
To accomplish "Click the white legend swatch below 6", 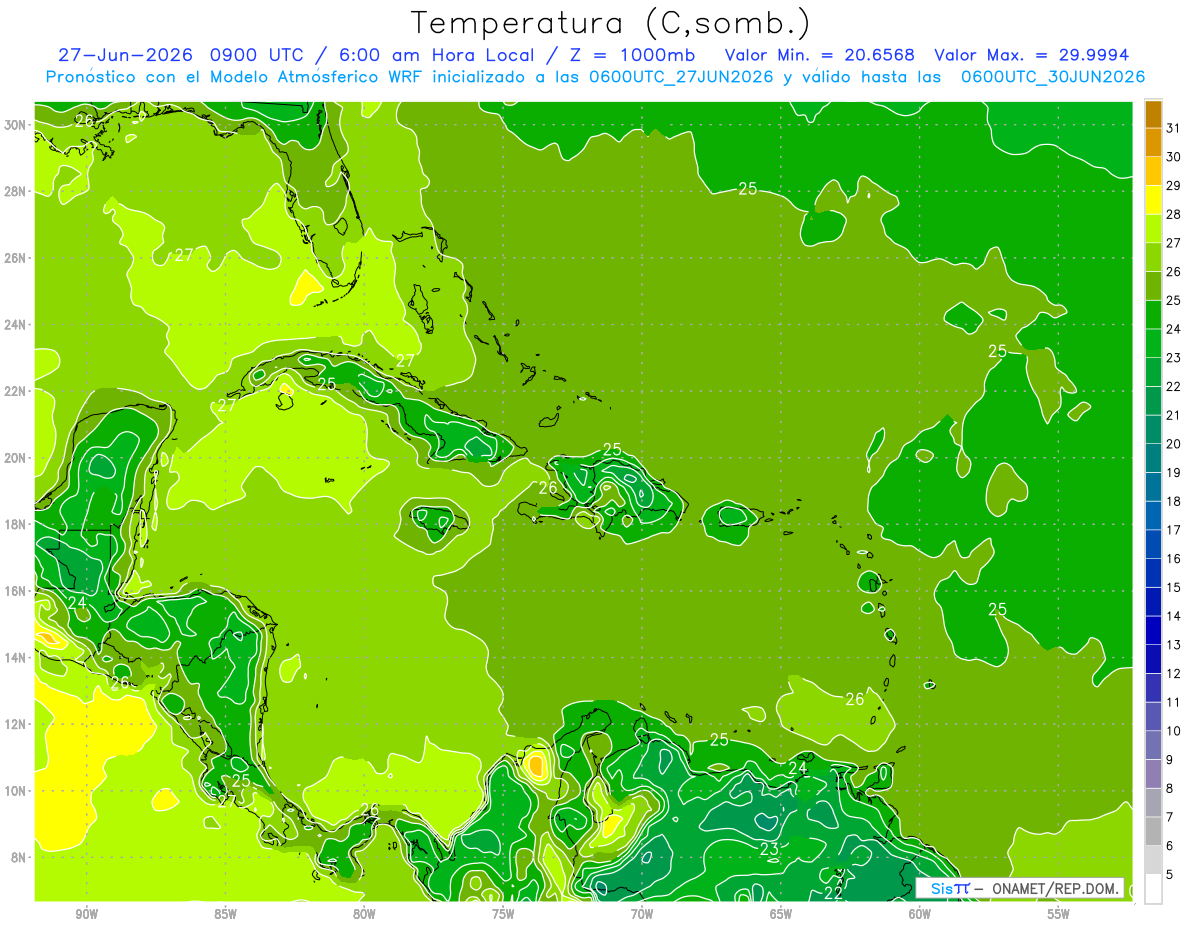I will tap(1153, 888).
